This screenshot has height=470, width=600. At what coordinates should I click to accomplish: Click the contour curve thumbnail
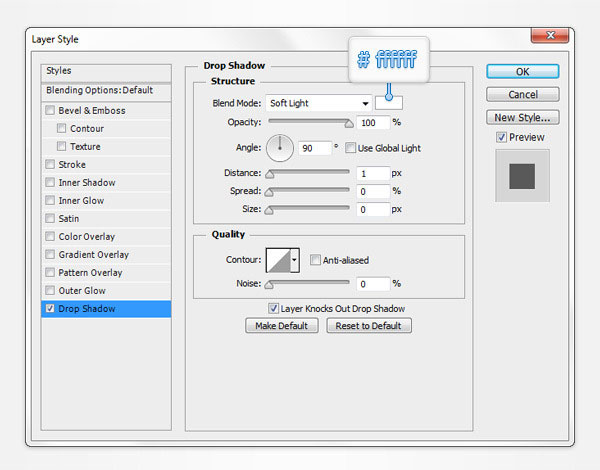(278, 260)
